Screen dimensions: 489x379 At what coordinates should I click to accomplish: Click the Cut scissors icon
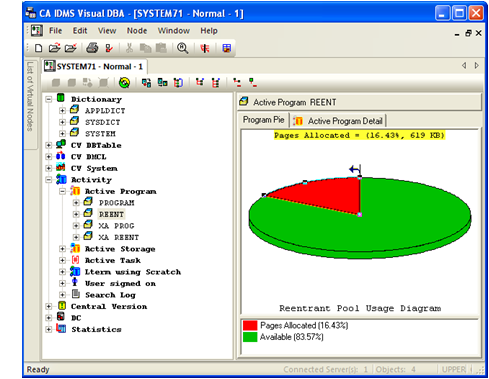coord(129,48)
